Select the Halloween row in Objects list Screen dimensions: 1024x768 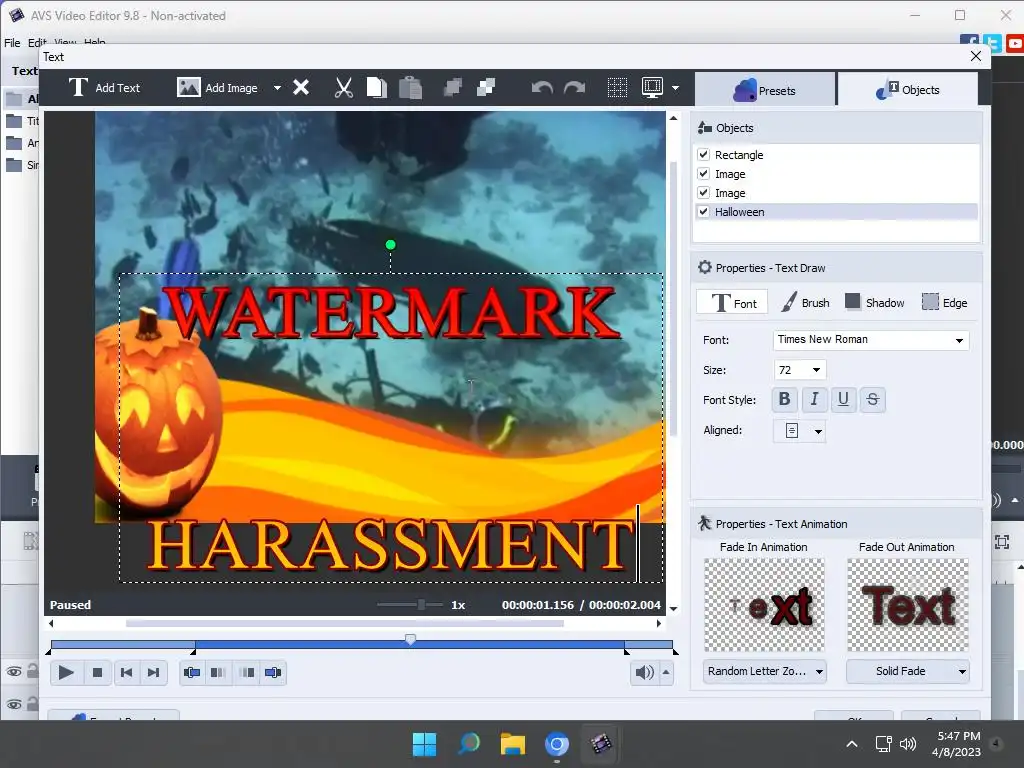coord(836,212)
